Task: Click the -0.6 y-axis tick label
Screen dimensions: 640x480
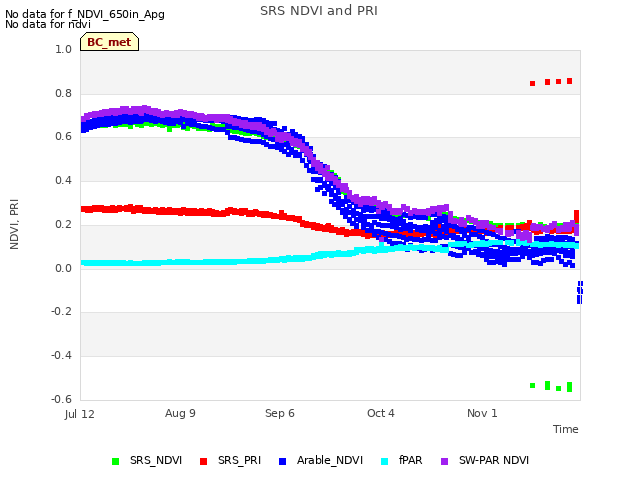Action: [61, 399]
